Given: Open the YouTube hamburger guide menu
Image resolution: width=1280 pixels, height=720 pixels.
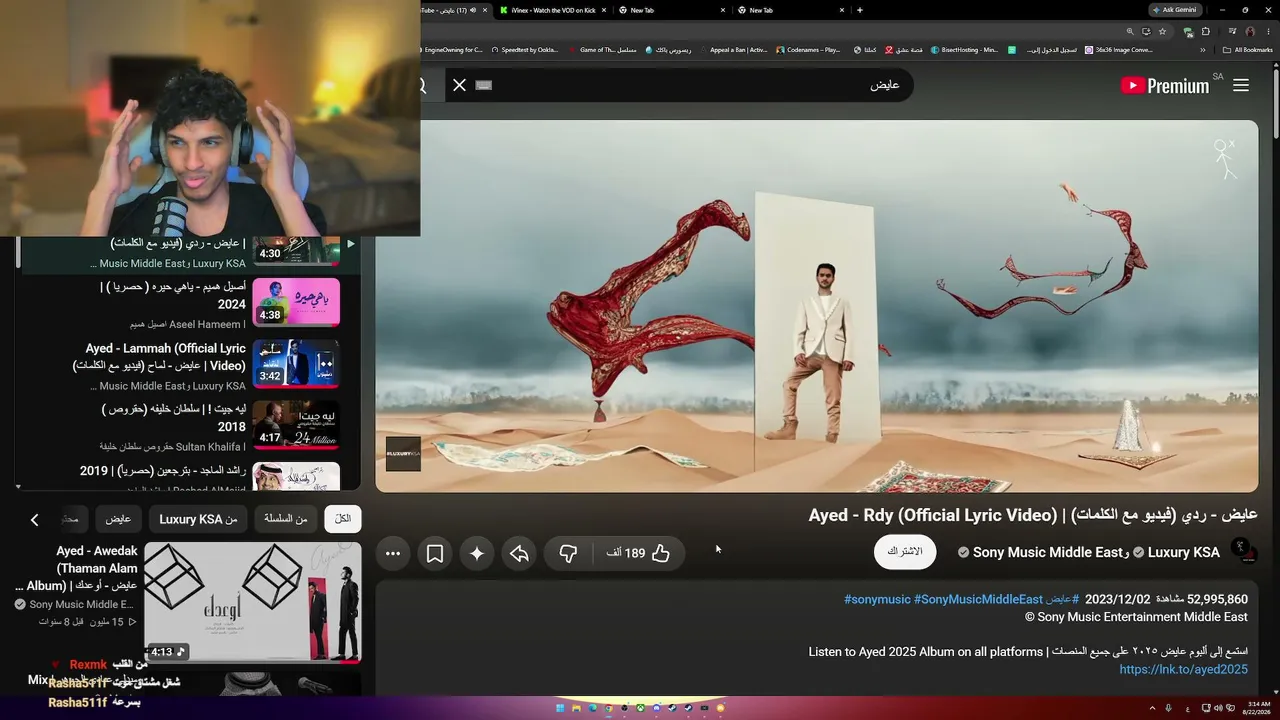Looking at the screenshot, I should tap(1241, 85).
